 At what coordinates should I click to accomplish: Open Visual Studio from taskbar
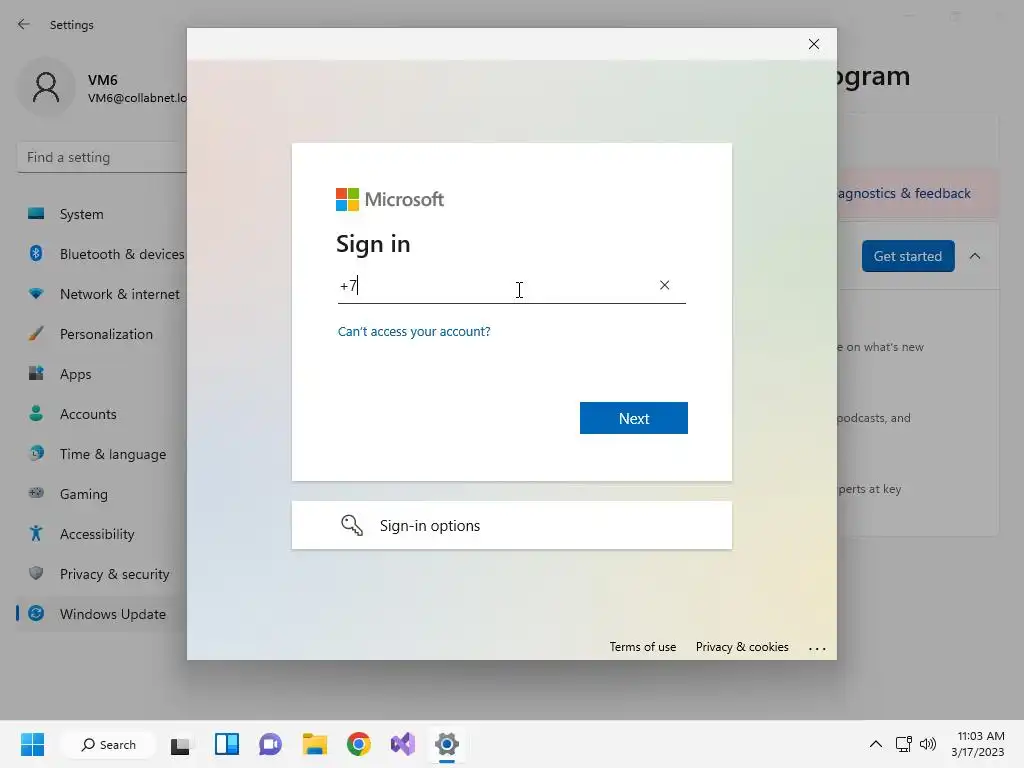pos(403,744)
